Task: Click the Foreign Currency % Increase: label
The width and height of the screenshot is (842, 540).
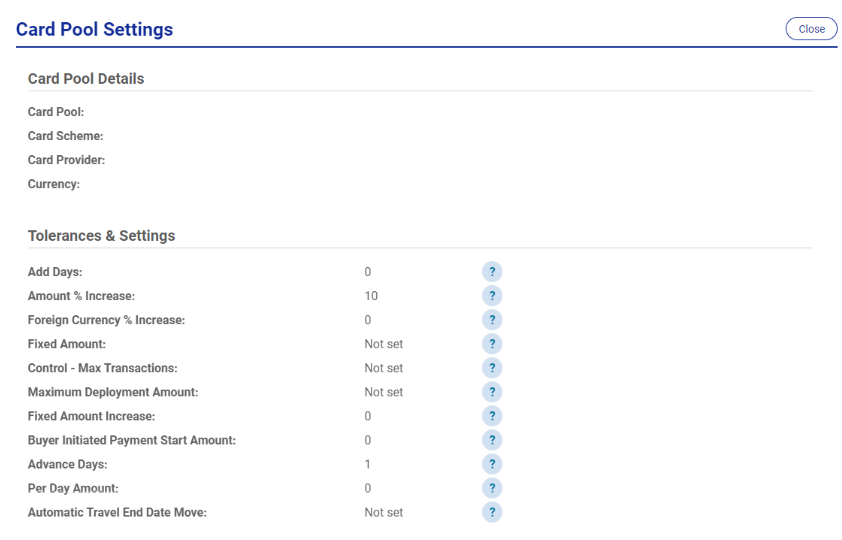Action: (106, 320)
